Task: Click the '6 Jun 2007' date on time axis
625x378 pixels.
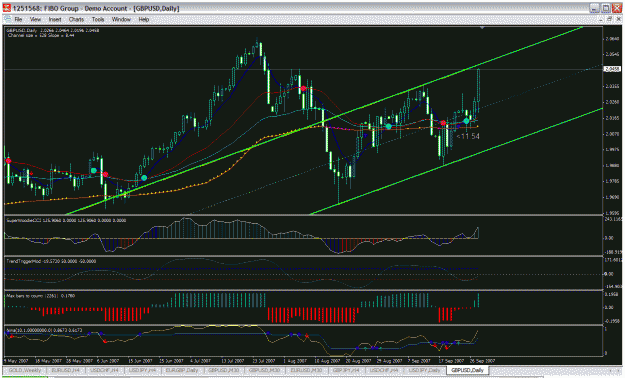Action: coord(107,361)
